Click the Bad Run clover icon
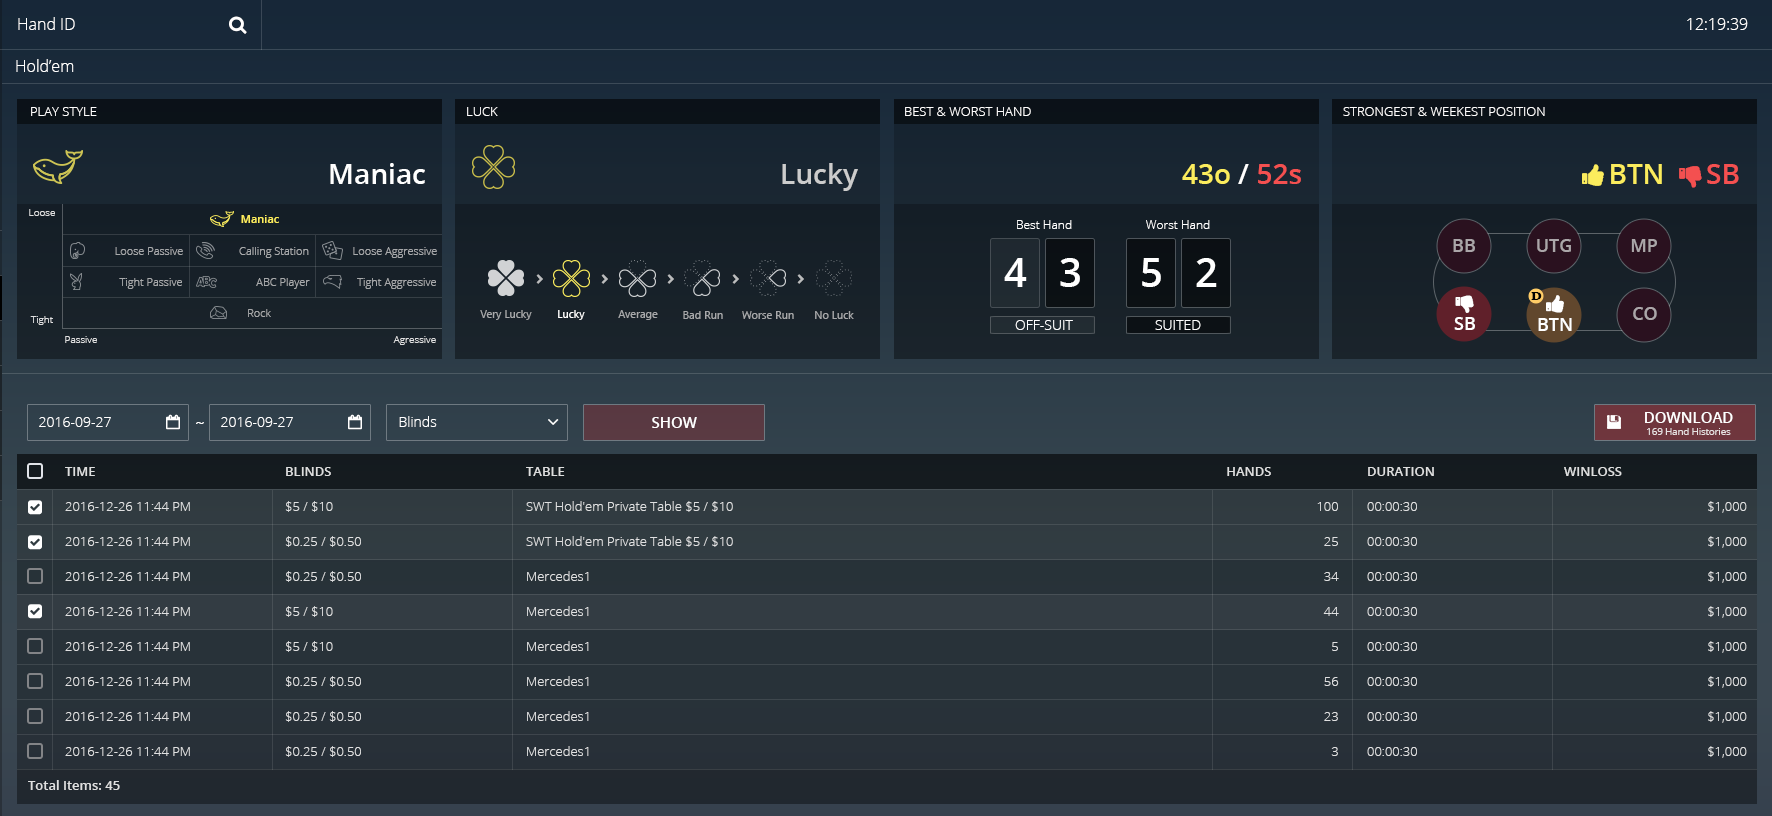Viewport: 1772px width, 816px height. pyautogui.click(x=702, y=279)
